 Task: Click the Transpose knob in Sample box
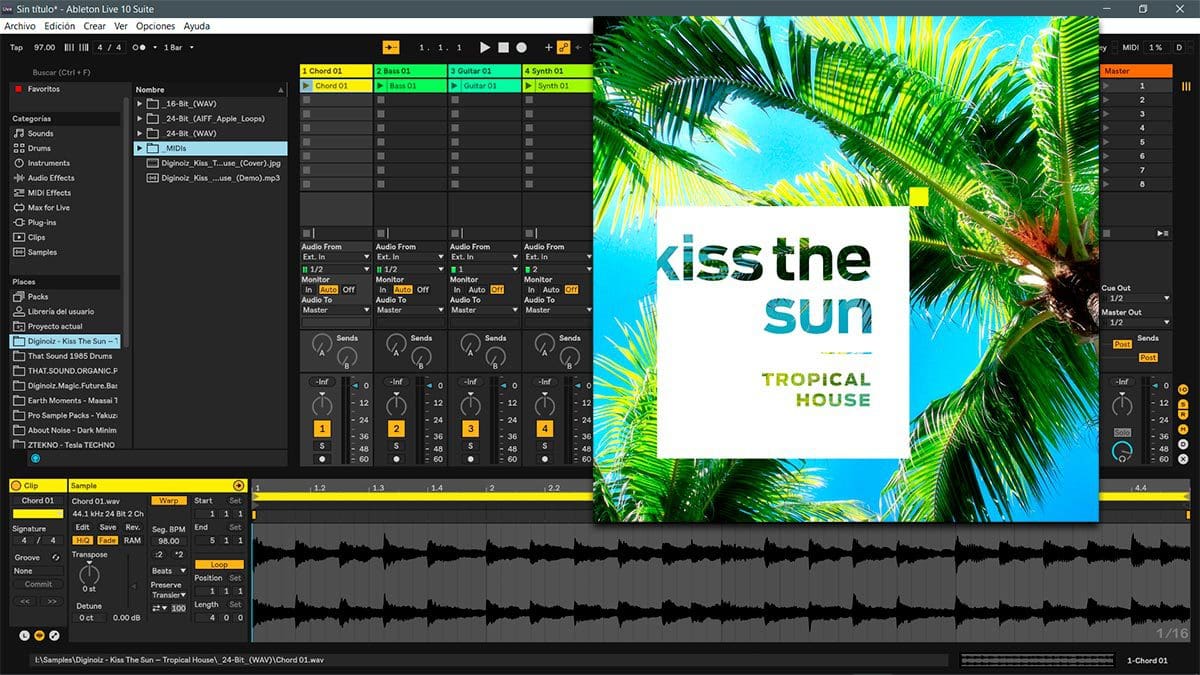[x=89, y=573]
